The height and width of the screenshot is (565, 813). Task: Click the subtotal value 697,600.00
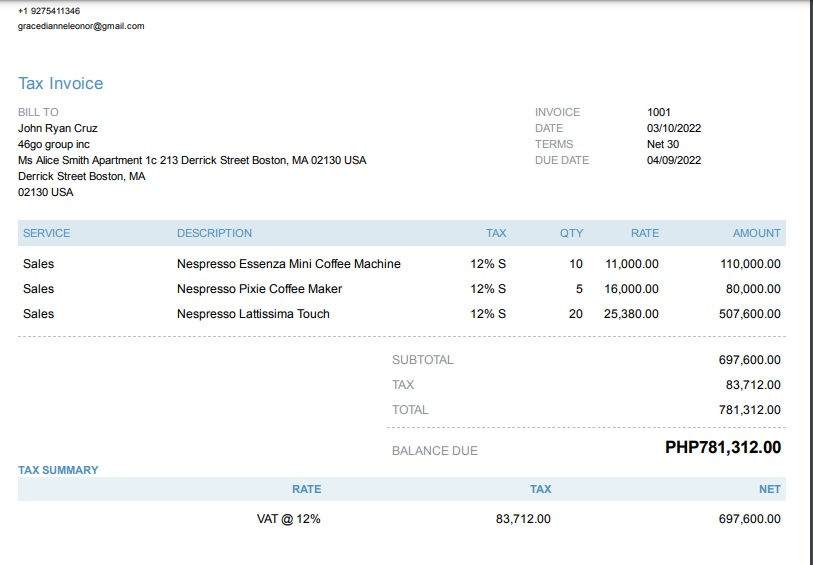pyautogui.click(x=749, y=360)
